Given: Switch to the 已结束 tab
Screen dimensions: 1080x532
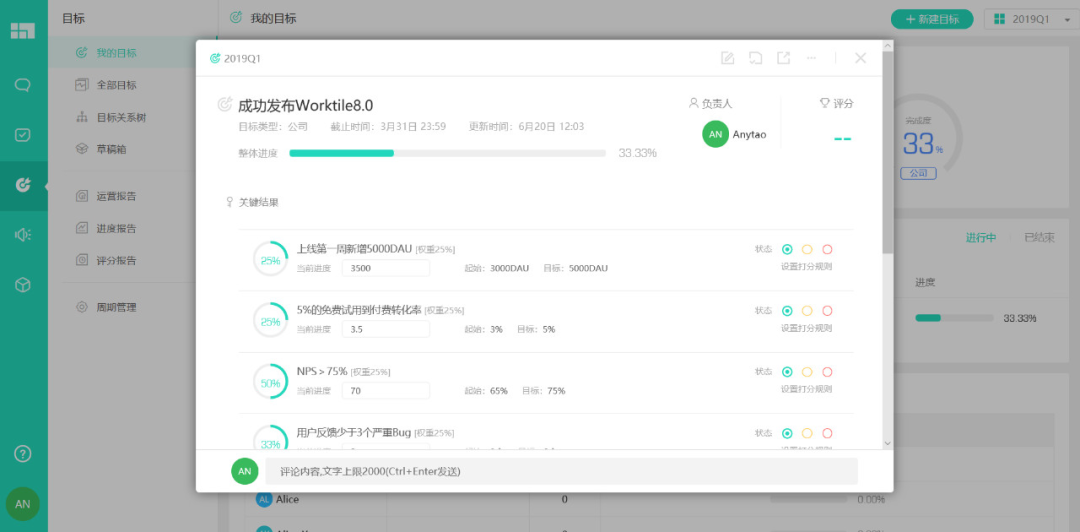Looking at the screenshot, I should (1039, 238).
